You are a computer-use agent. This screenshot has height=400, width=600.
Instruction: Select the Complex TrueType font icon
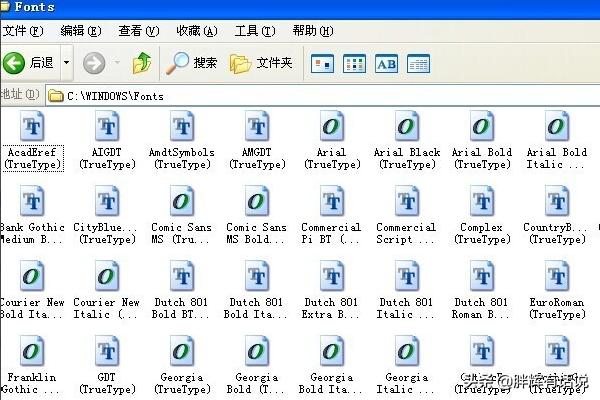click(482, 201)
